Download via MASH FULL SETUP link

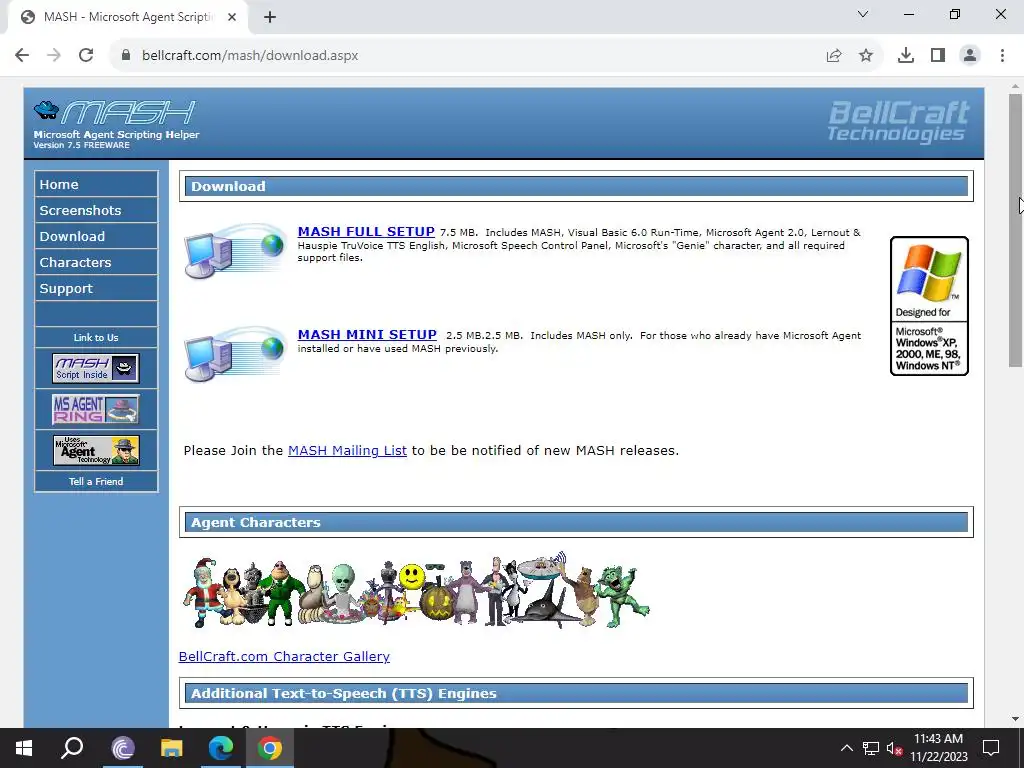click(x=366, y=232)
